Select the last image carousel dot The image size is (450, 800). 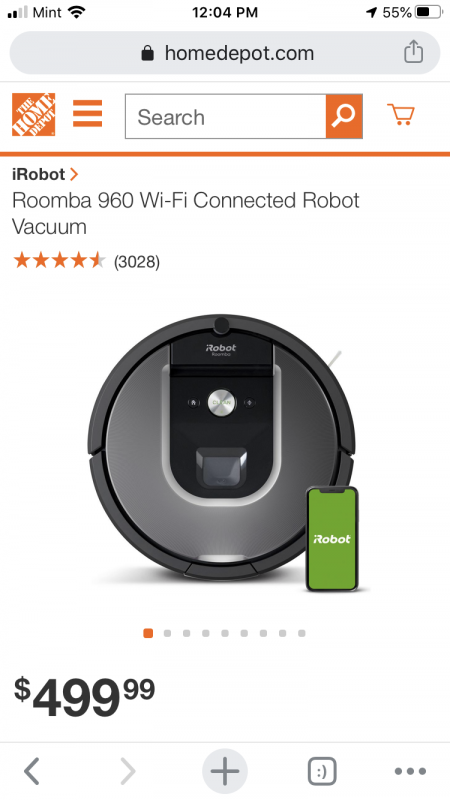pyautogui.click(x=302, y=633)
